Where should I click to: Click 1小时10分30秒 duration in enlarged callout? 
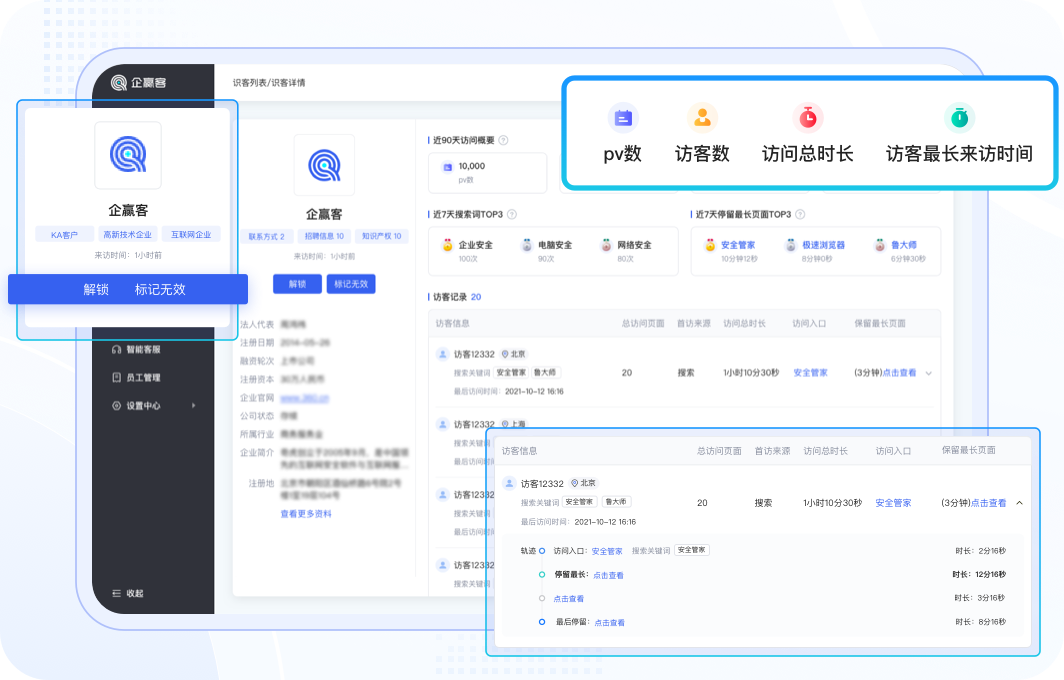point(833,503)
